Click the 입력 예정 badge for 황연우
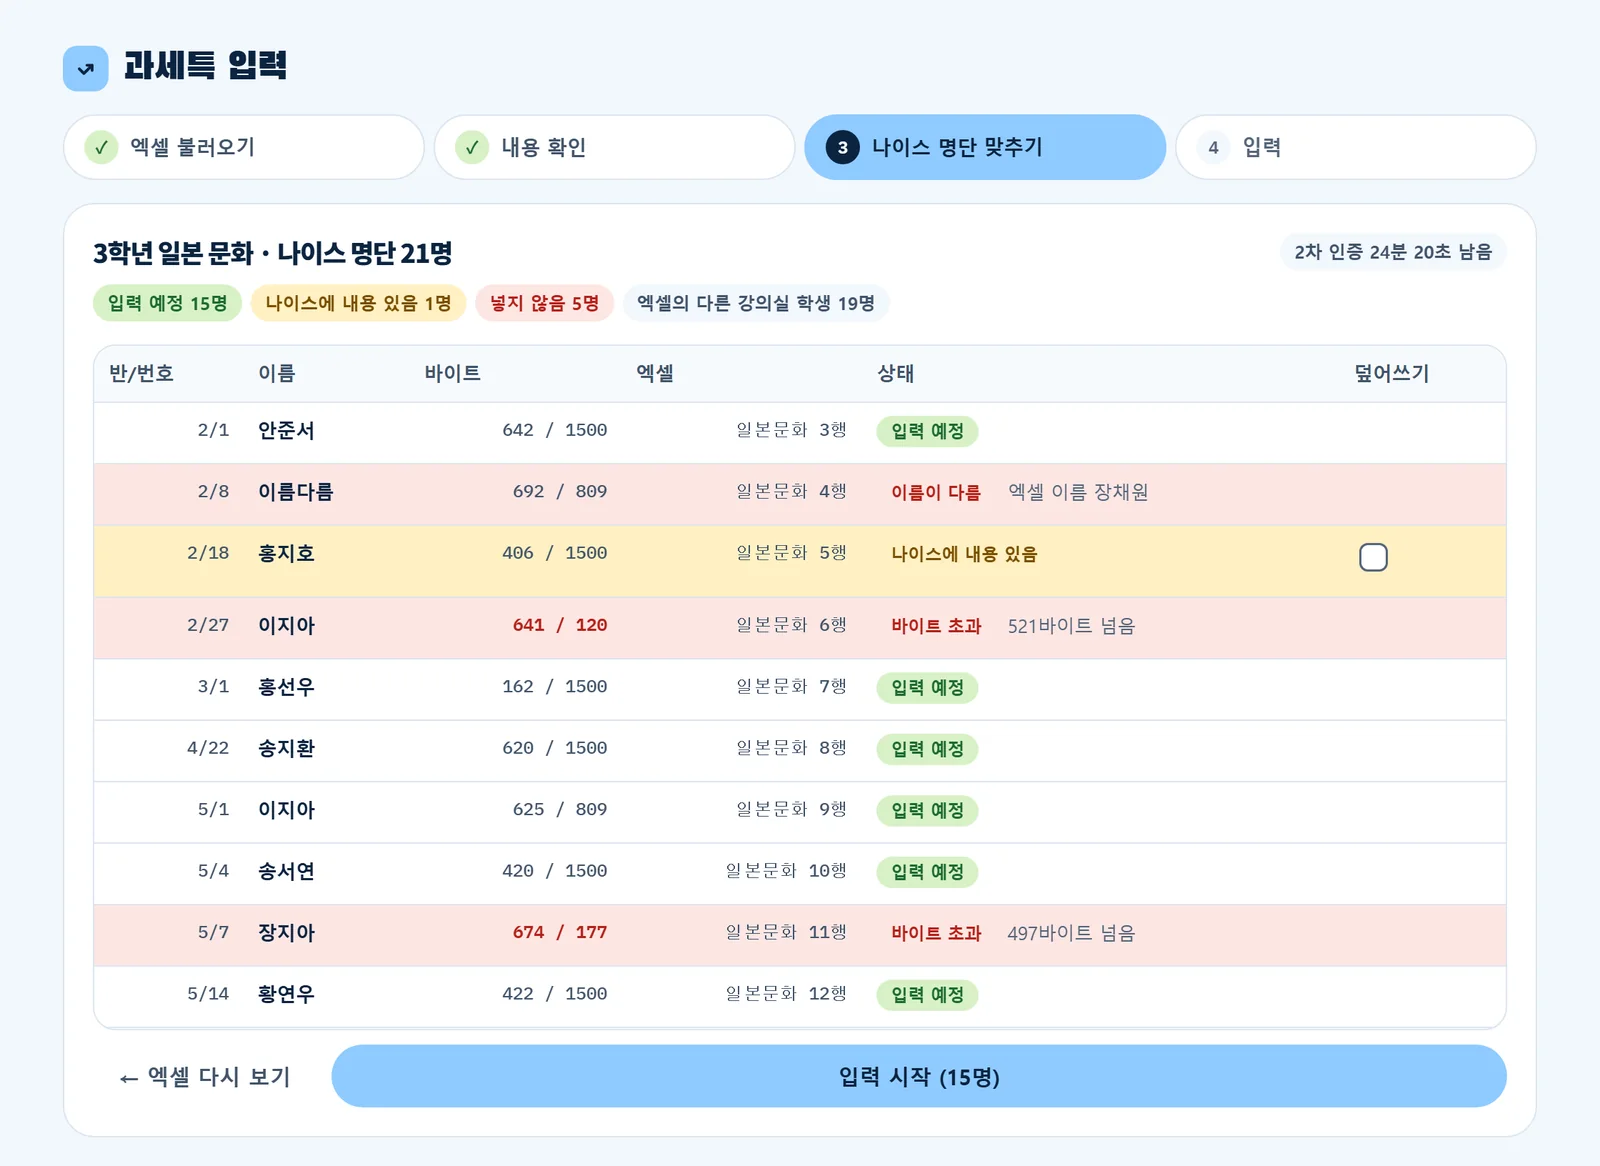The height and width of the screenshot is (1166, 1600). coord(927,995)
